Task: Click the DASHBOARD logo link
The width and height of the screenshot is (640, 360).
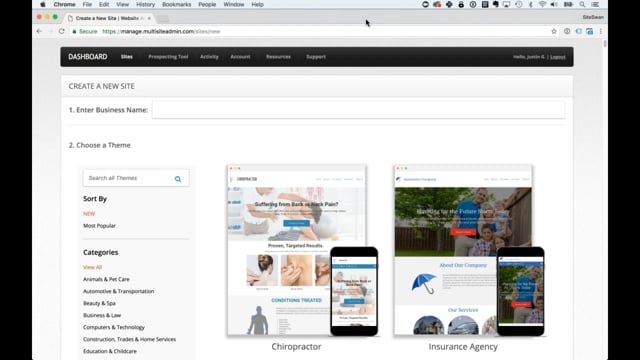Action: pyautogui.click(x=88, y=57)
